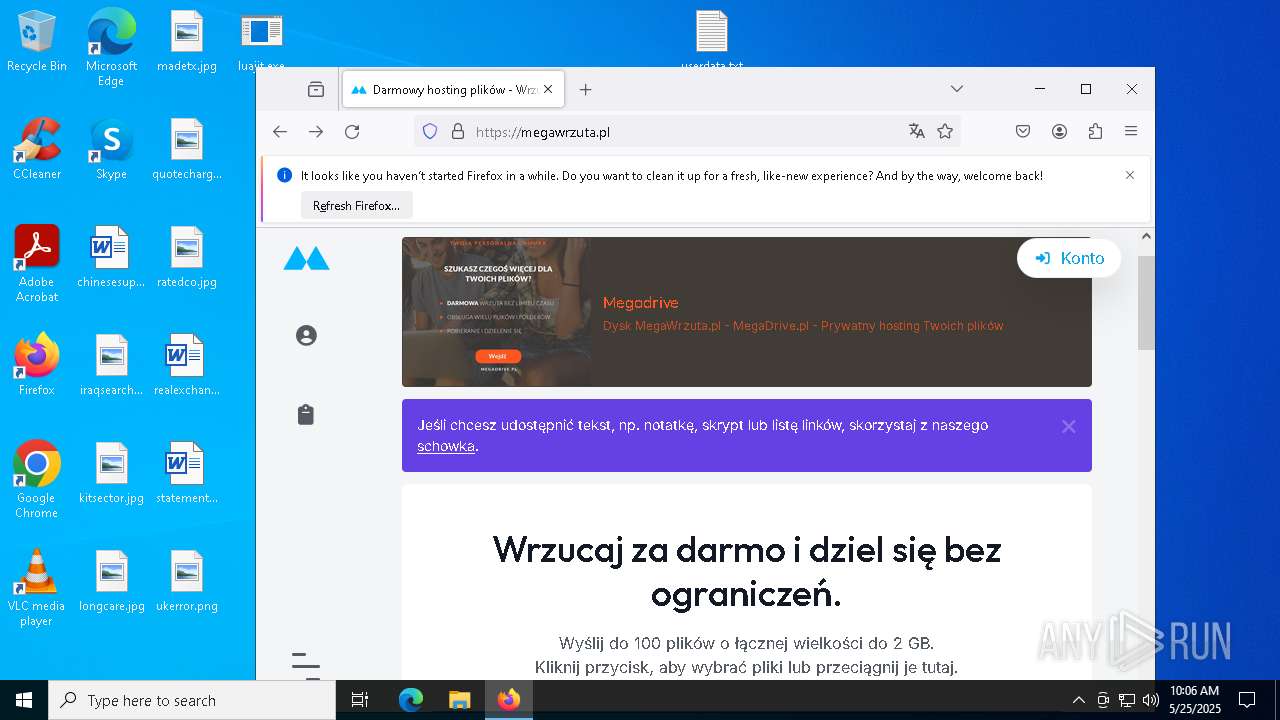Select iraqsearch... image file on desktop

click(111, 365)
